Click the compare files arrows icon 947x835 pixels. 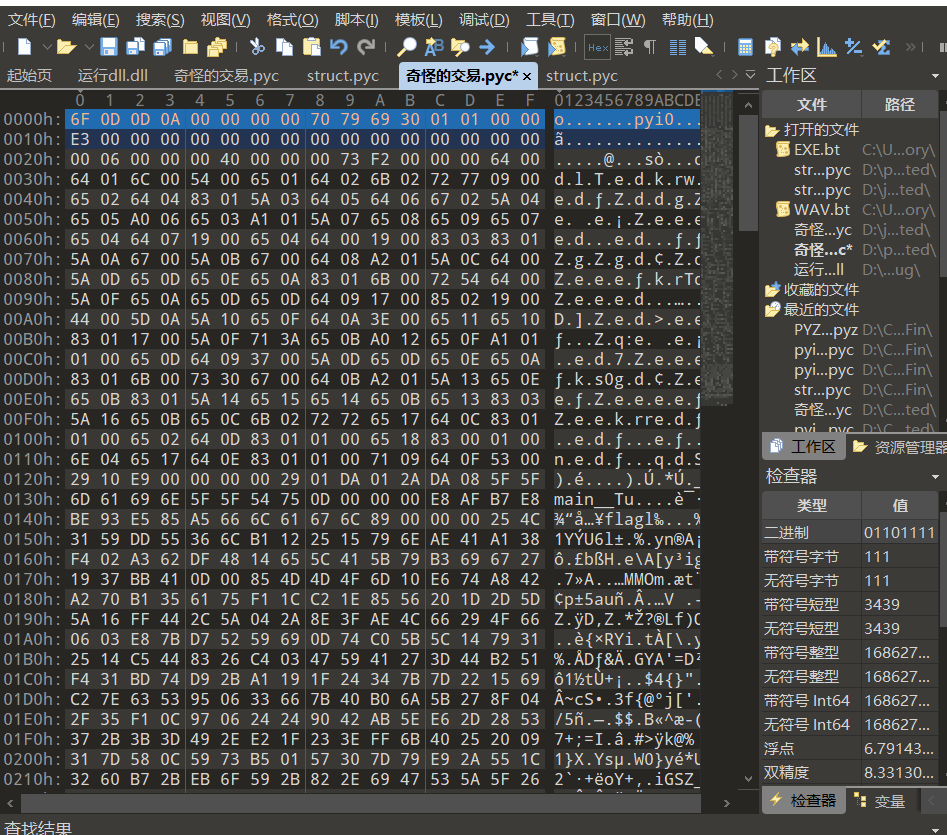pos(800,46)
